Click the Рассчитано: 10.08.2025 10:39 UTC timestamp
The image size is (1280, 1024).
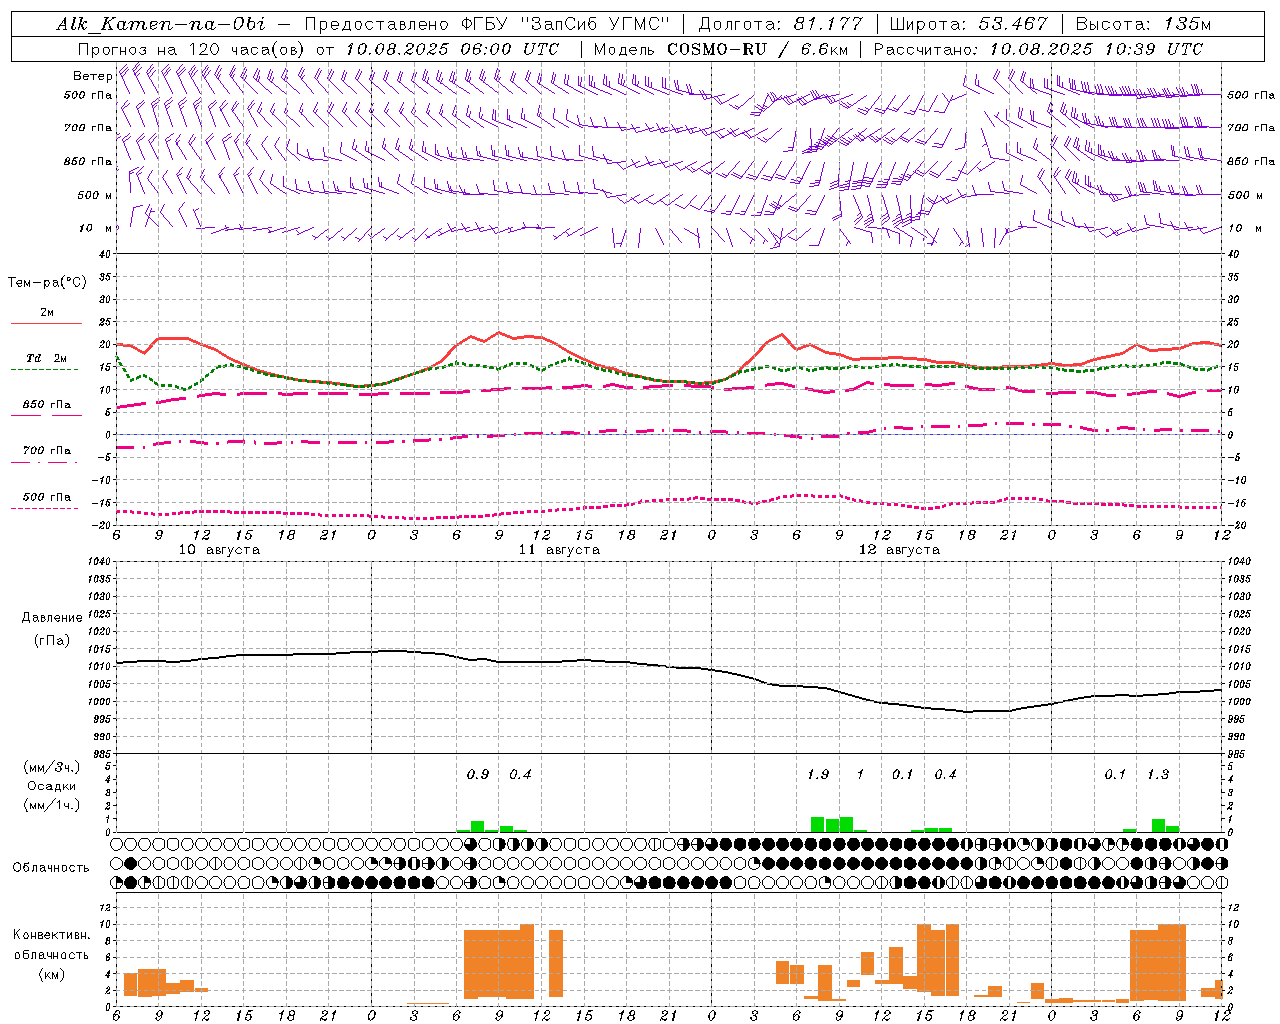[x=1038, y=49]
